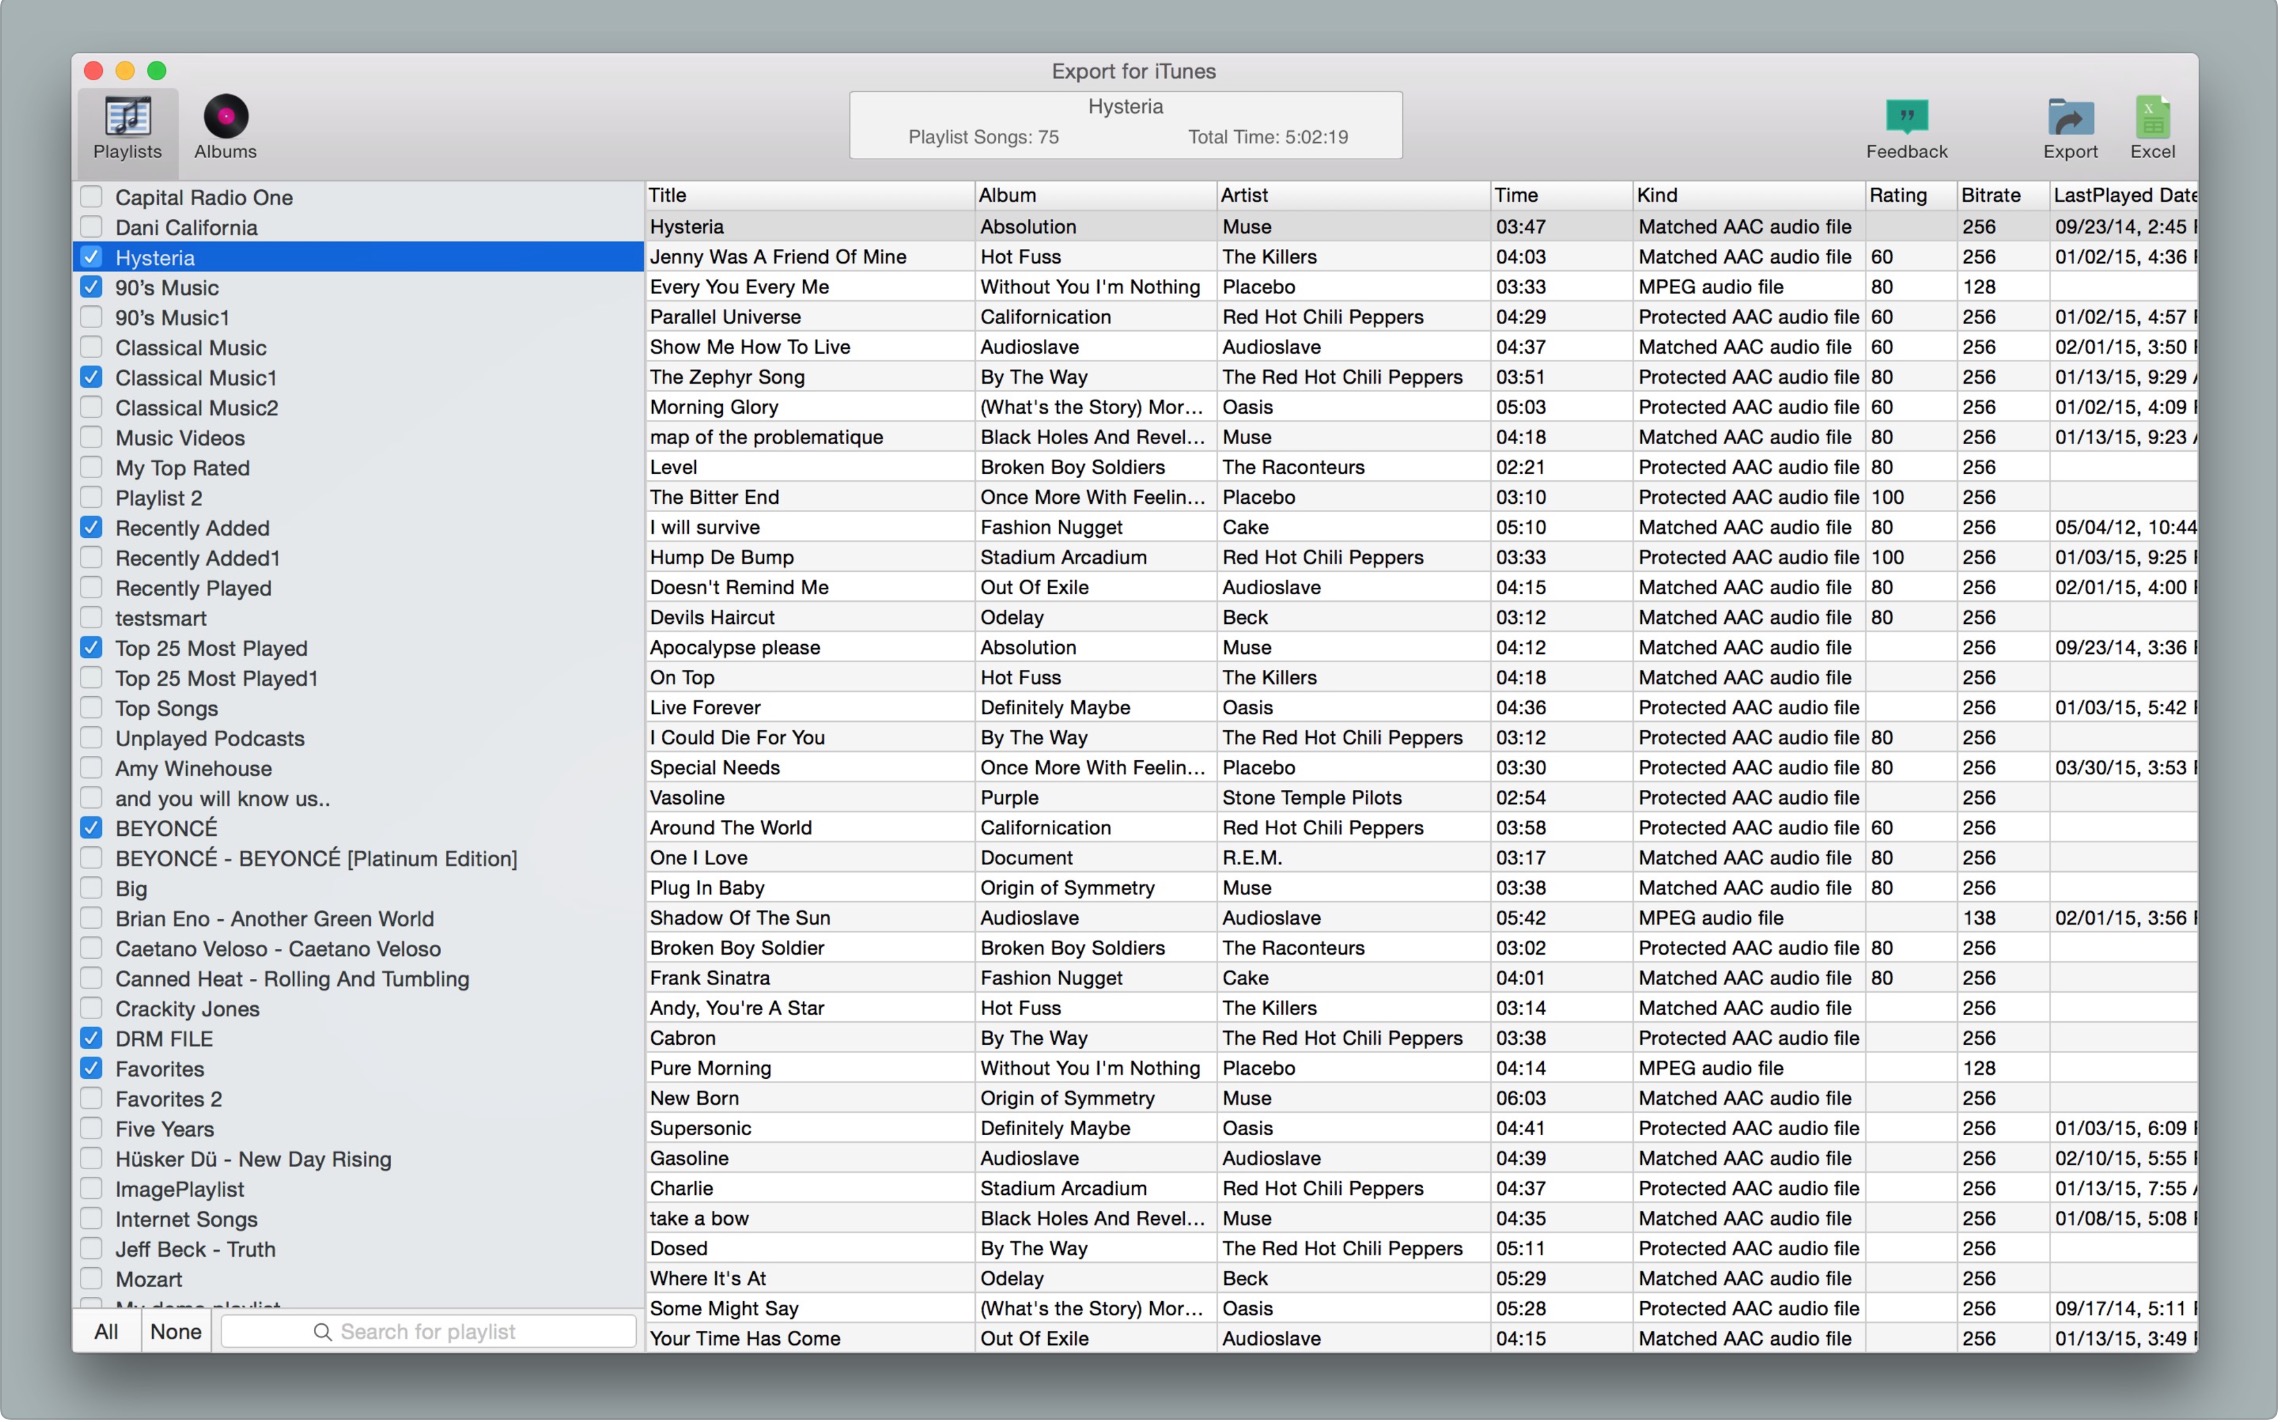
Task: Click the Export folder arrow icon
Action: pyautogui.click(x=2073, y=118)
